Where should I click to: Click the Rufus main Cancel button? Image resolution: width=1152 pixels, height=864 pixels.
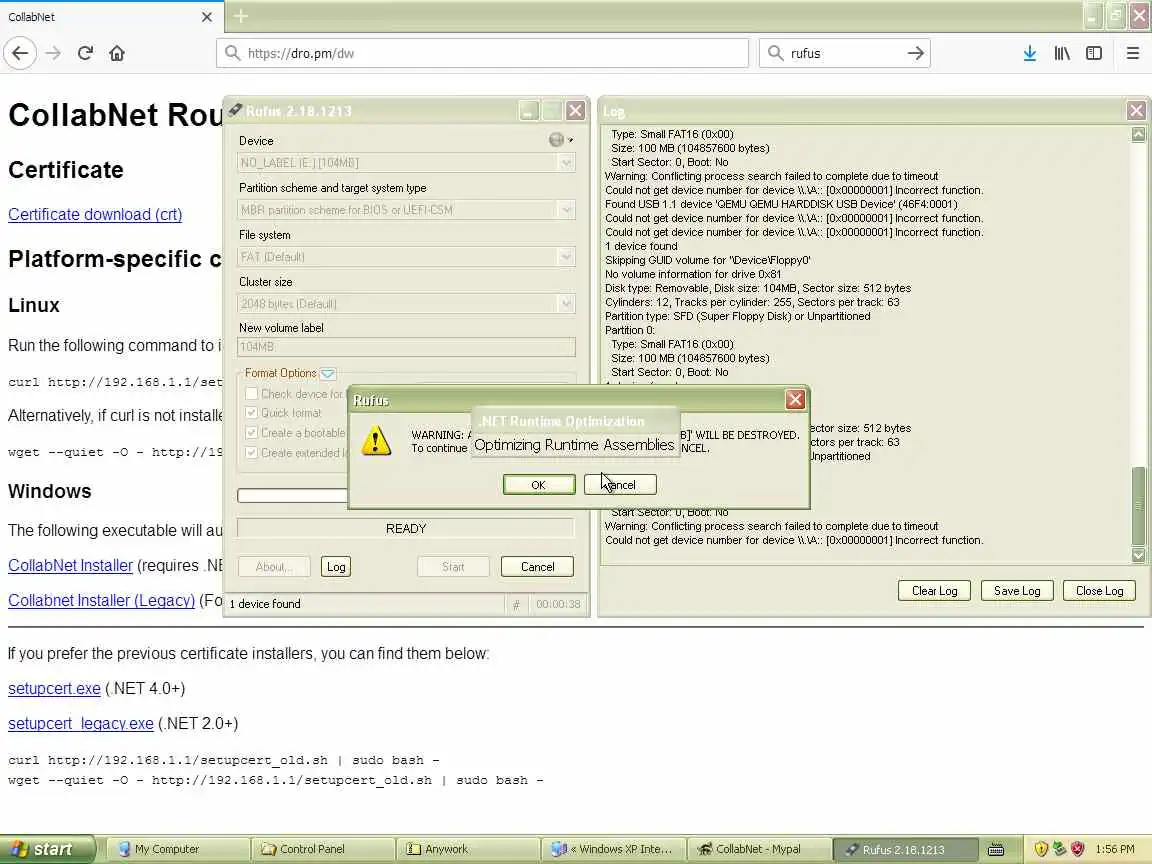tap(537, 566)
